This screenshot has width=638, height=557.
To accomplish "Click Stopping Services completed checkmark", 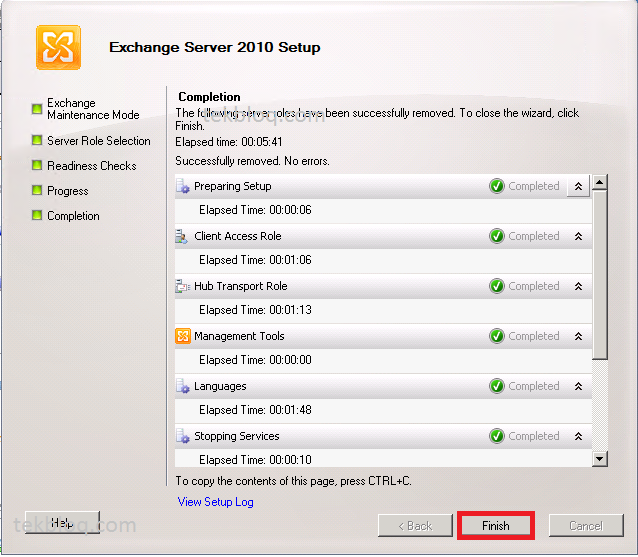I will click(497, 437).
